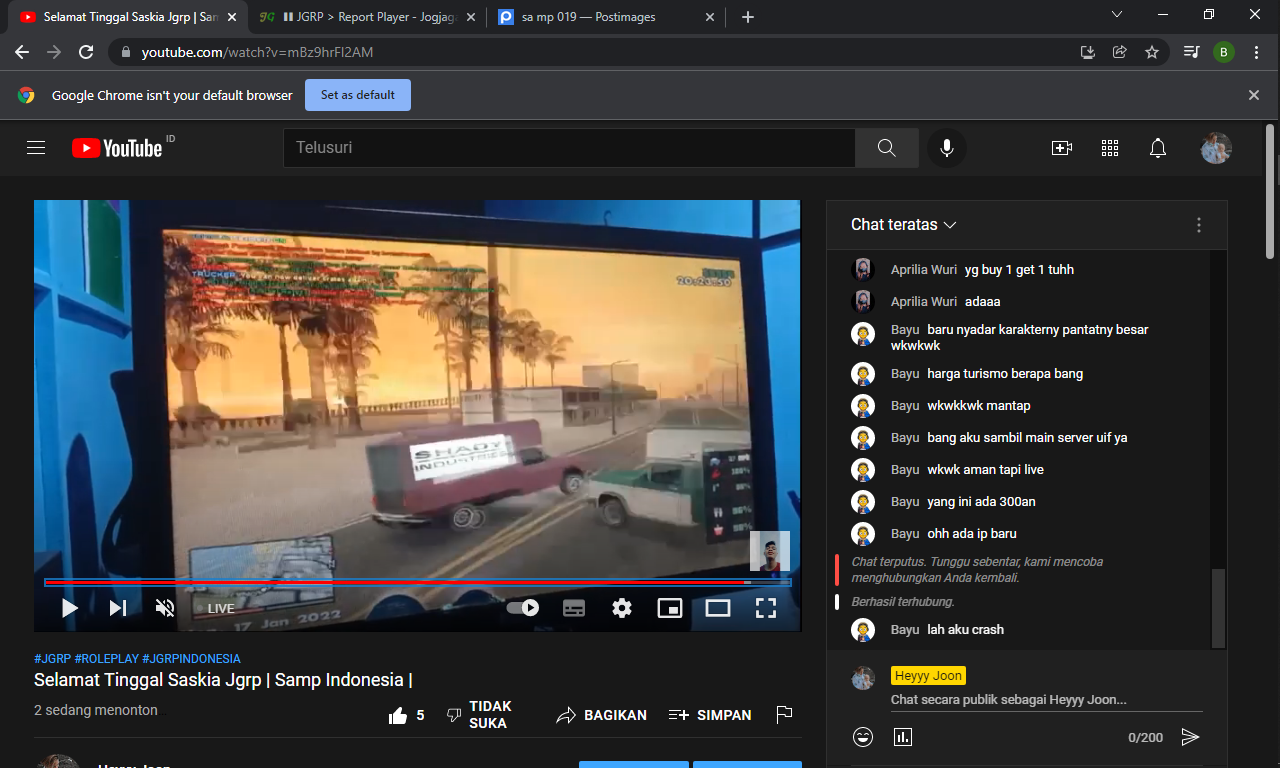Close the JGRP Report Player tab

point(471,17)
